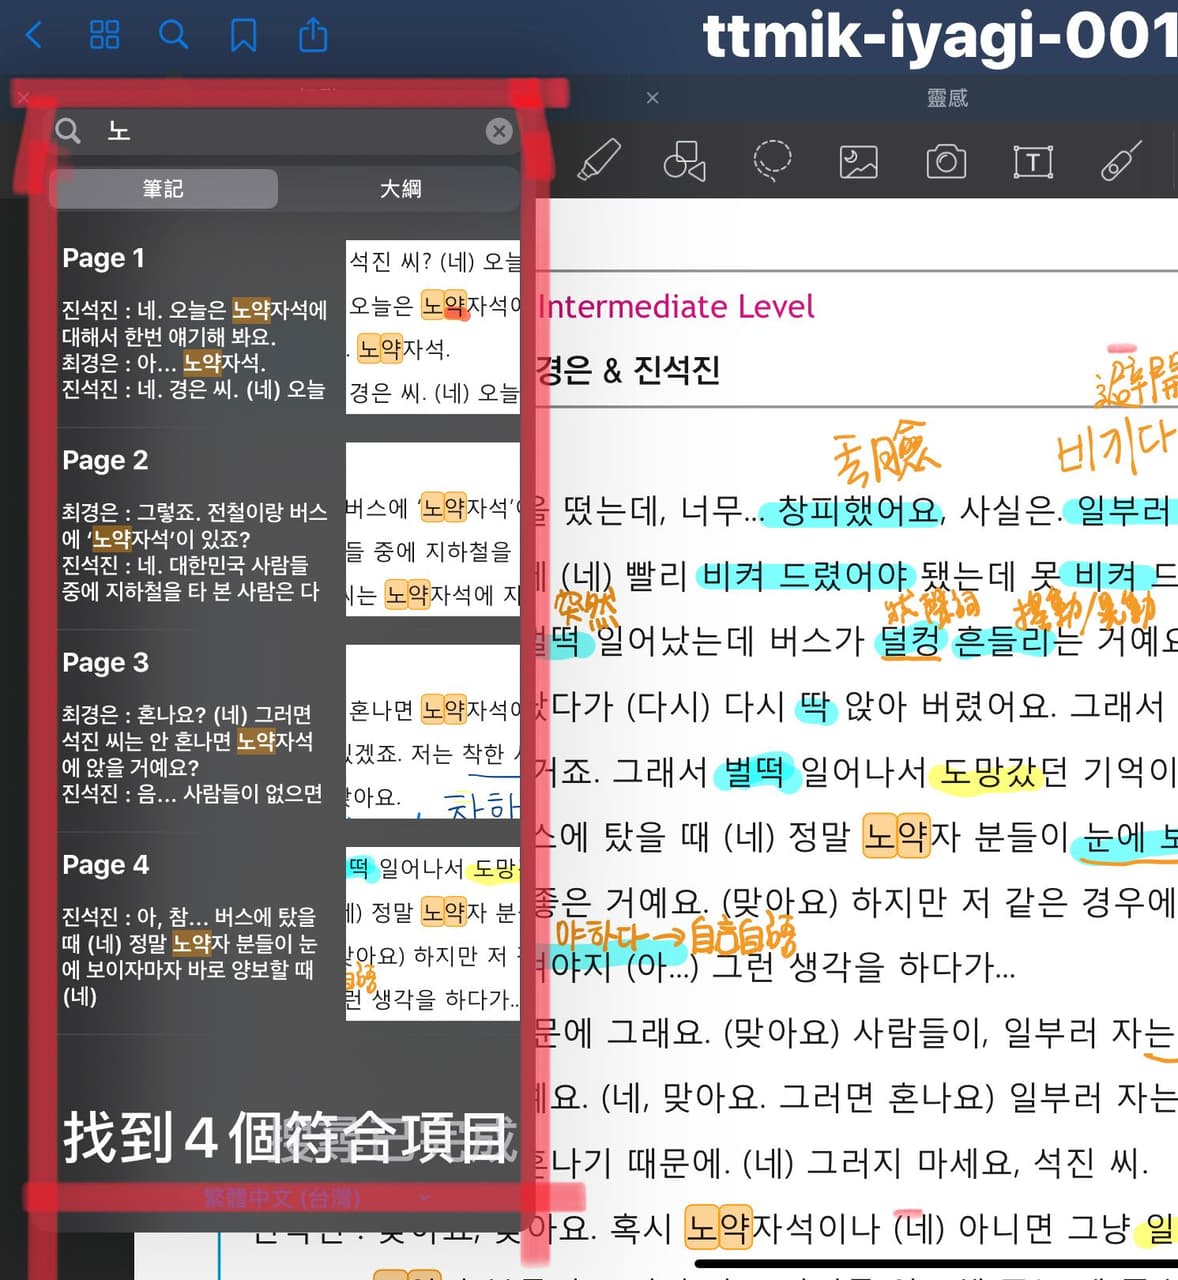
Task: Switch to the 筆記 tab
Action: (163, 188)
